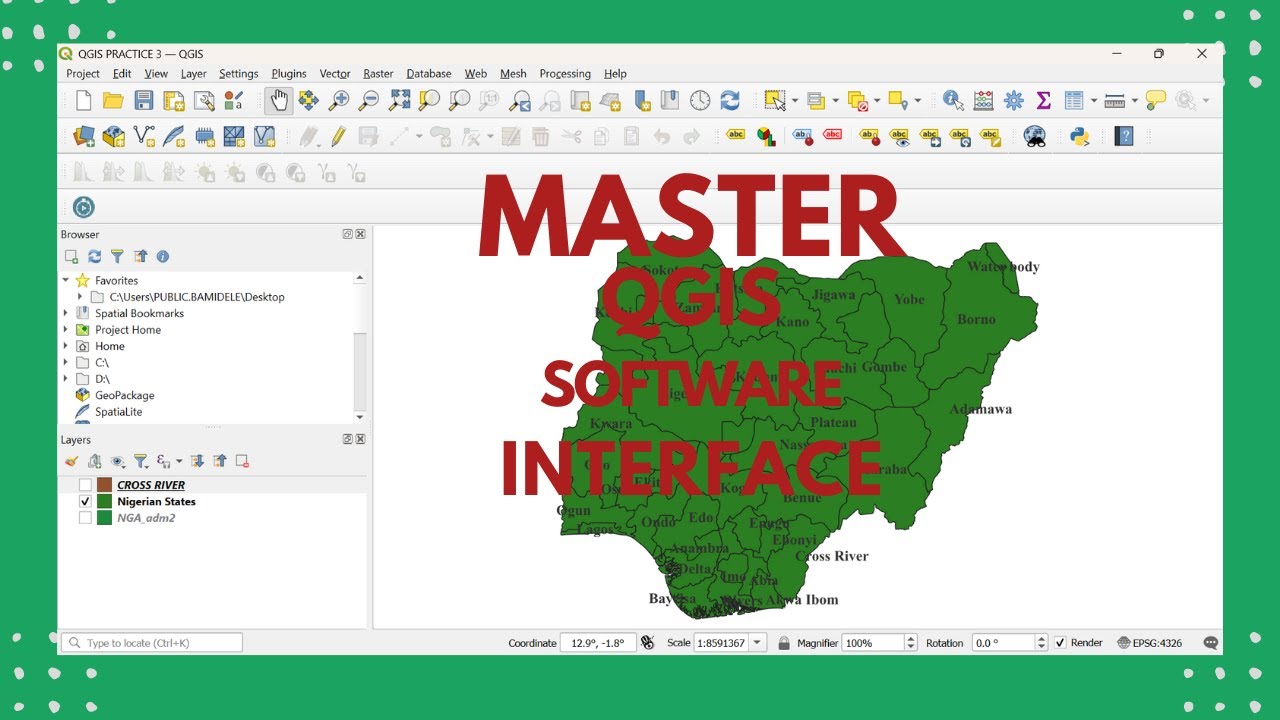Open the Measure tool dropdown arrow
Viewport: 1280px width, 720px height.
1135,100
